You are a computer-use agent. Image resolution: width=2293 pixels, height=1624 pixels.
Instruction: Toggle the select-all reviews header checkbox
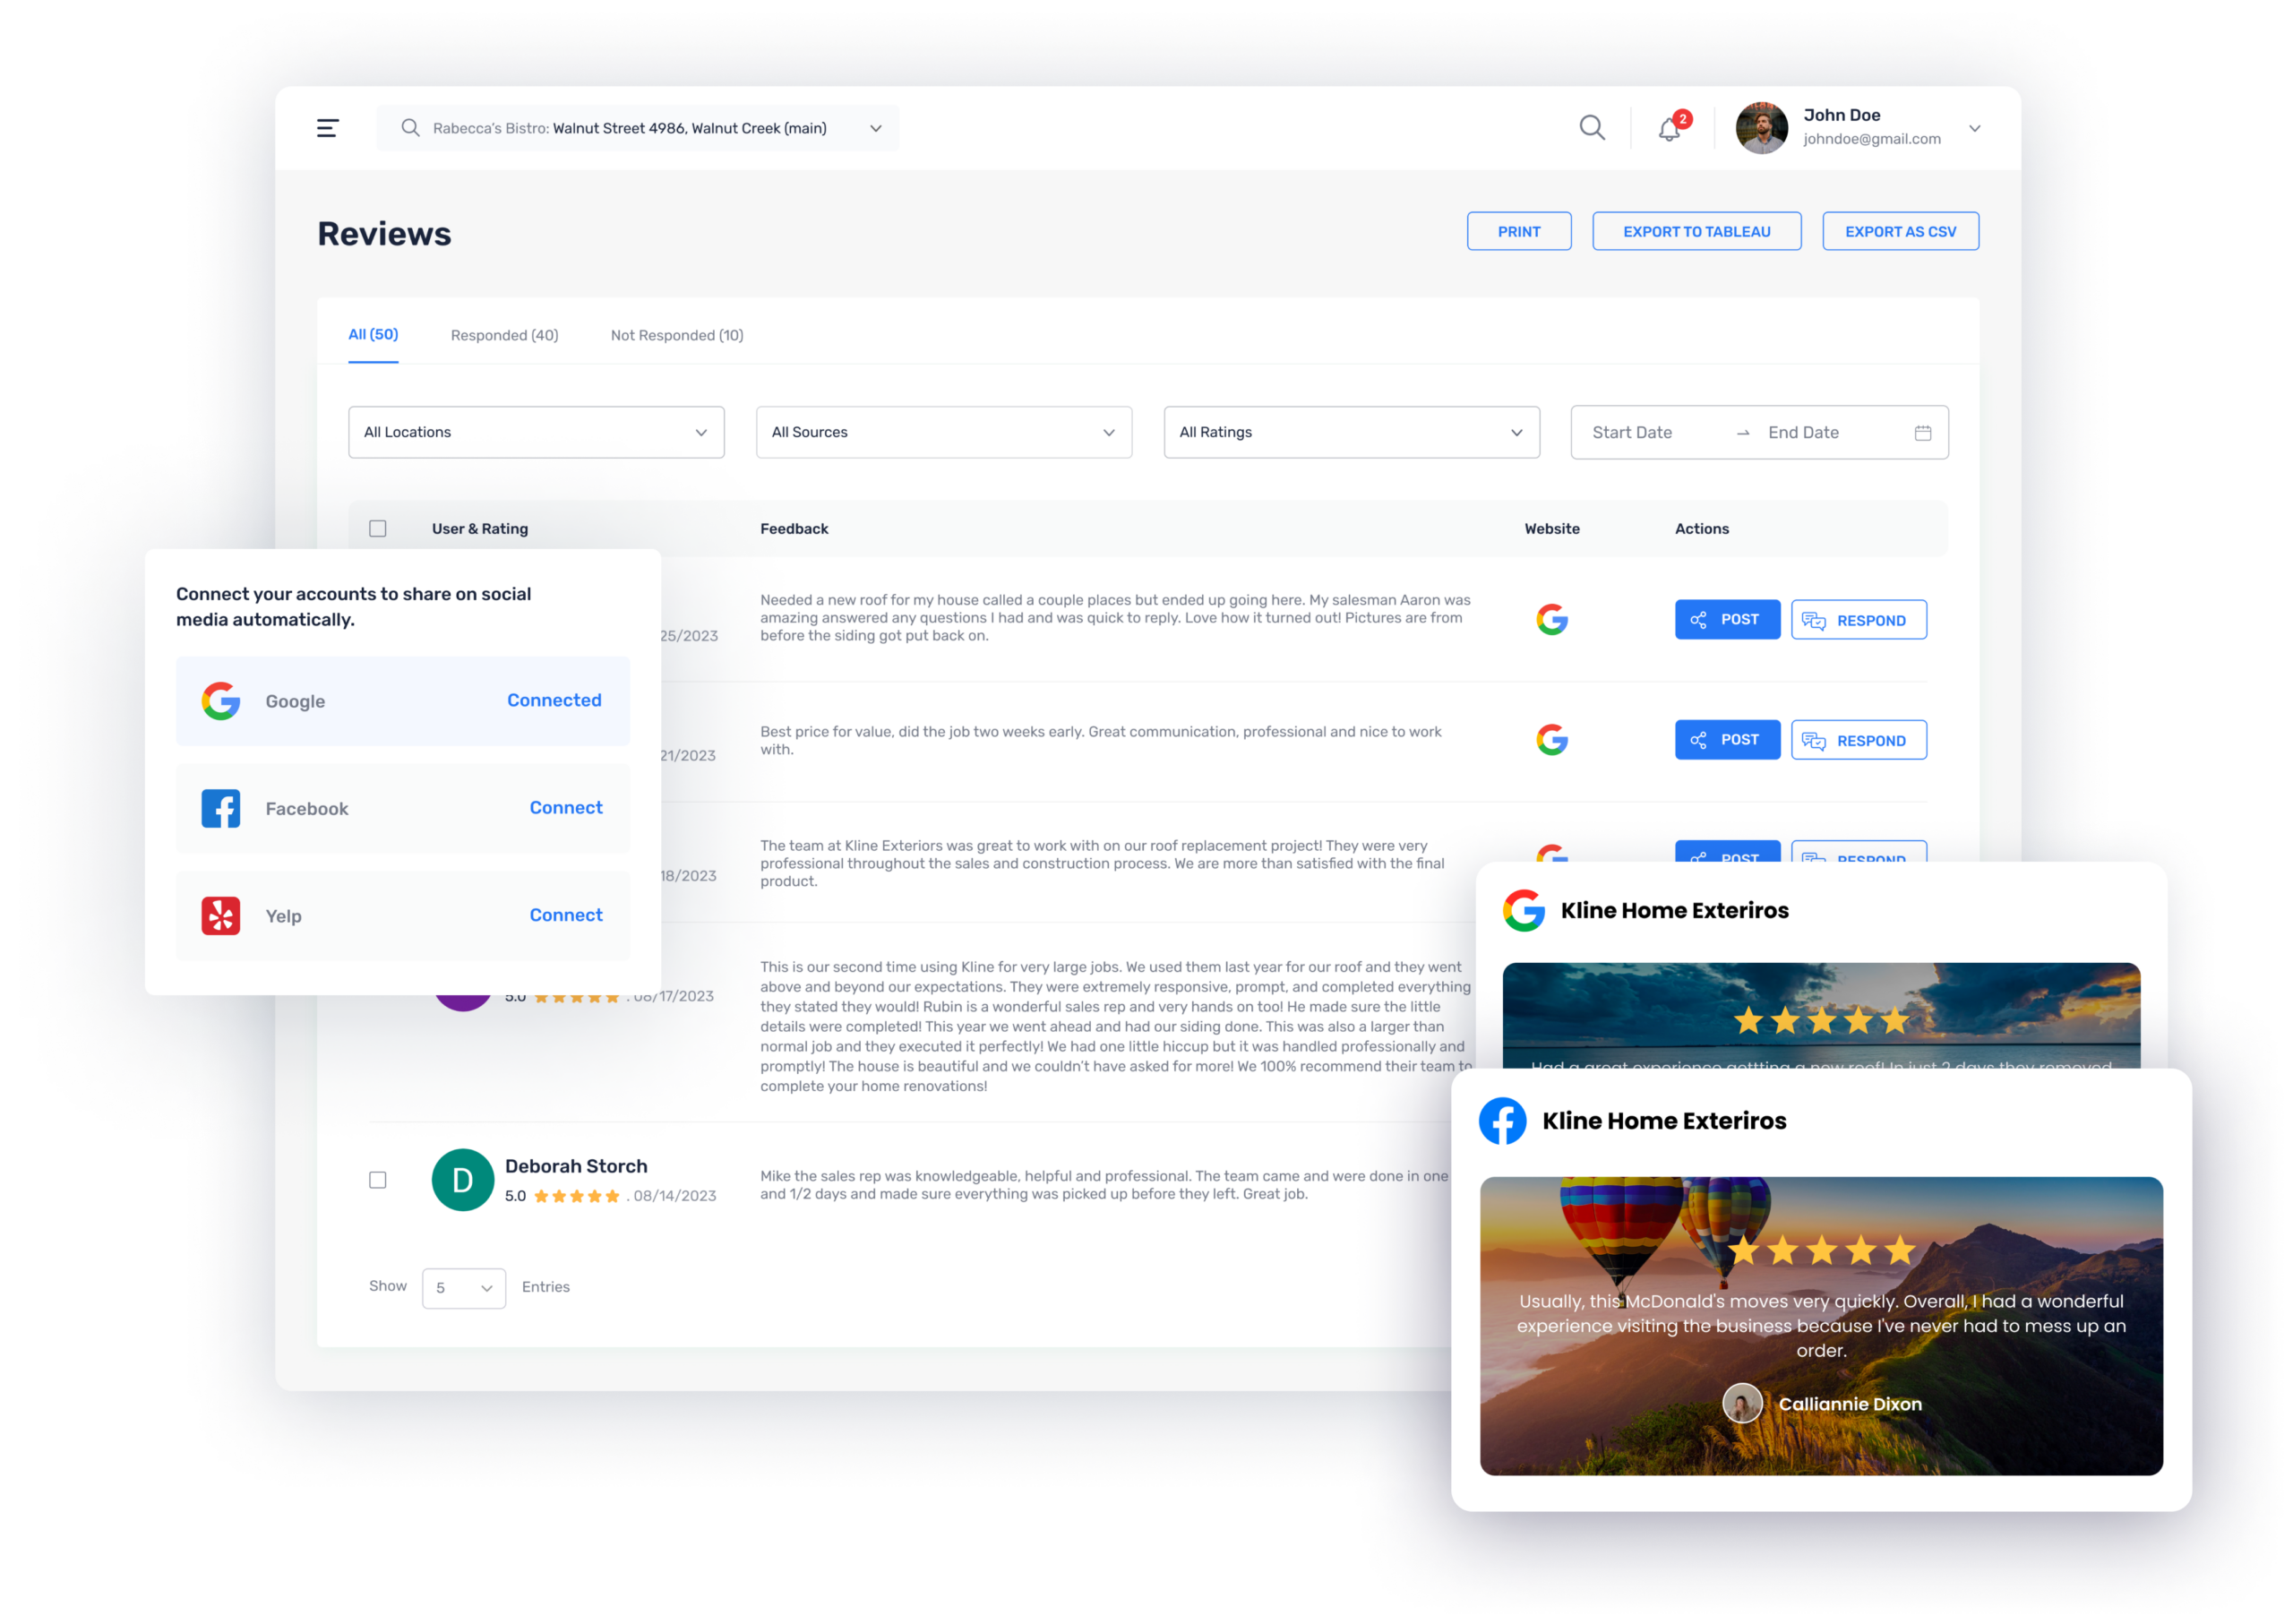[x=378, y=529]
